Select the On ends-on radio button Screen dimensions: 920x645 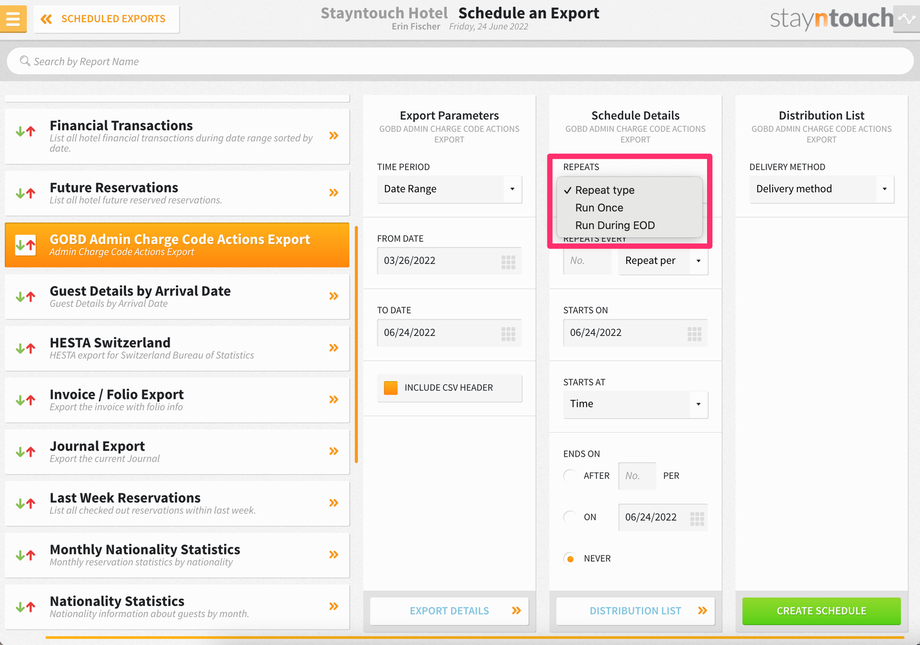click(x=569, y=517)
